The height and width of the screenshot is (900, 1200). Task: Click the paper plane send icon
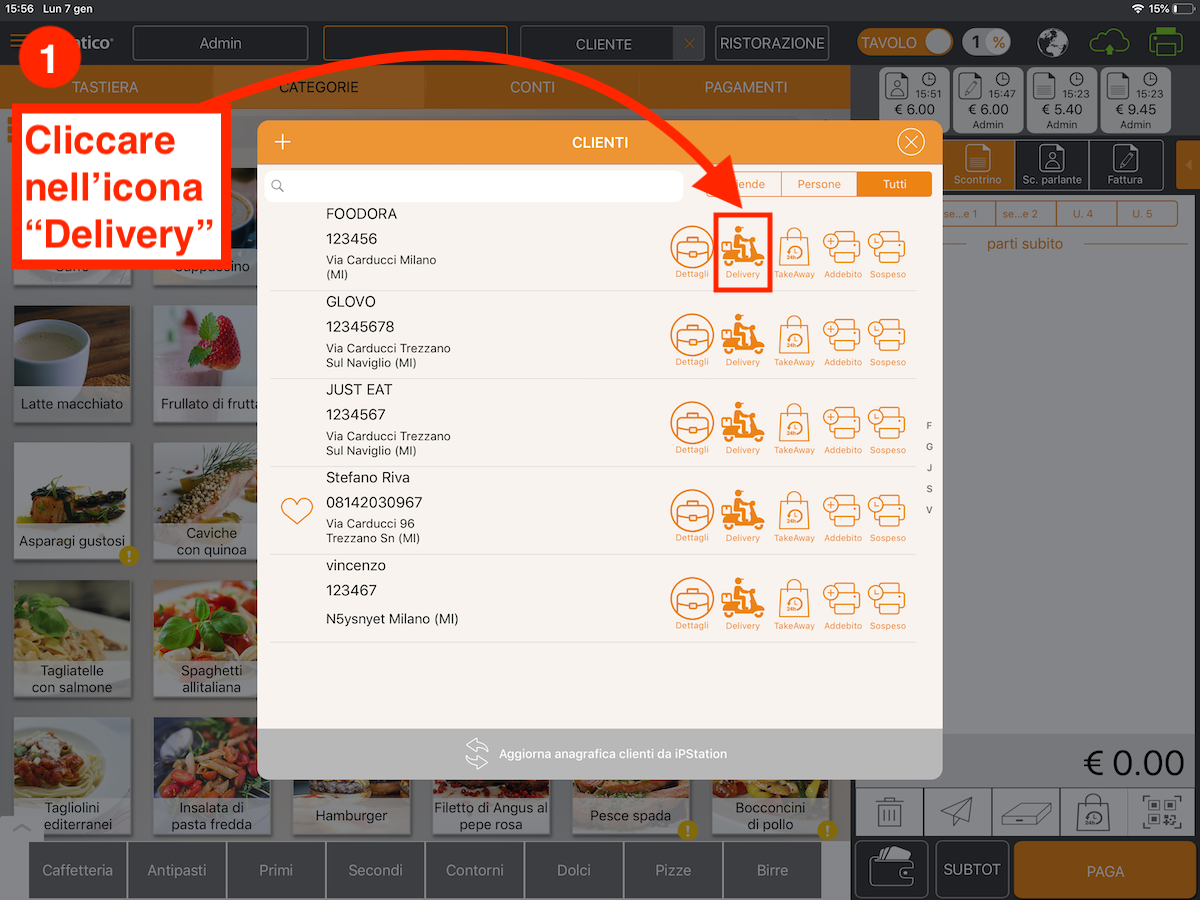pyautogui.click(x=958, y=812)
